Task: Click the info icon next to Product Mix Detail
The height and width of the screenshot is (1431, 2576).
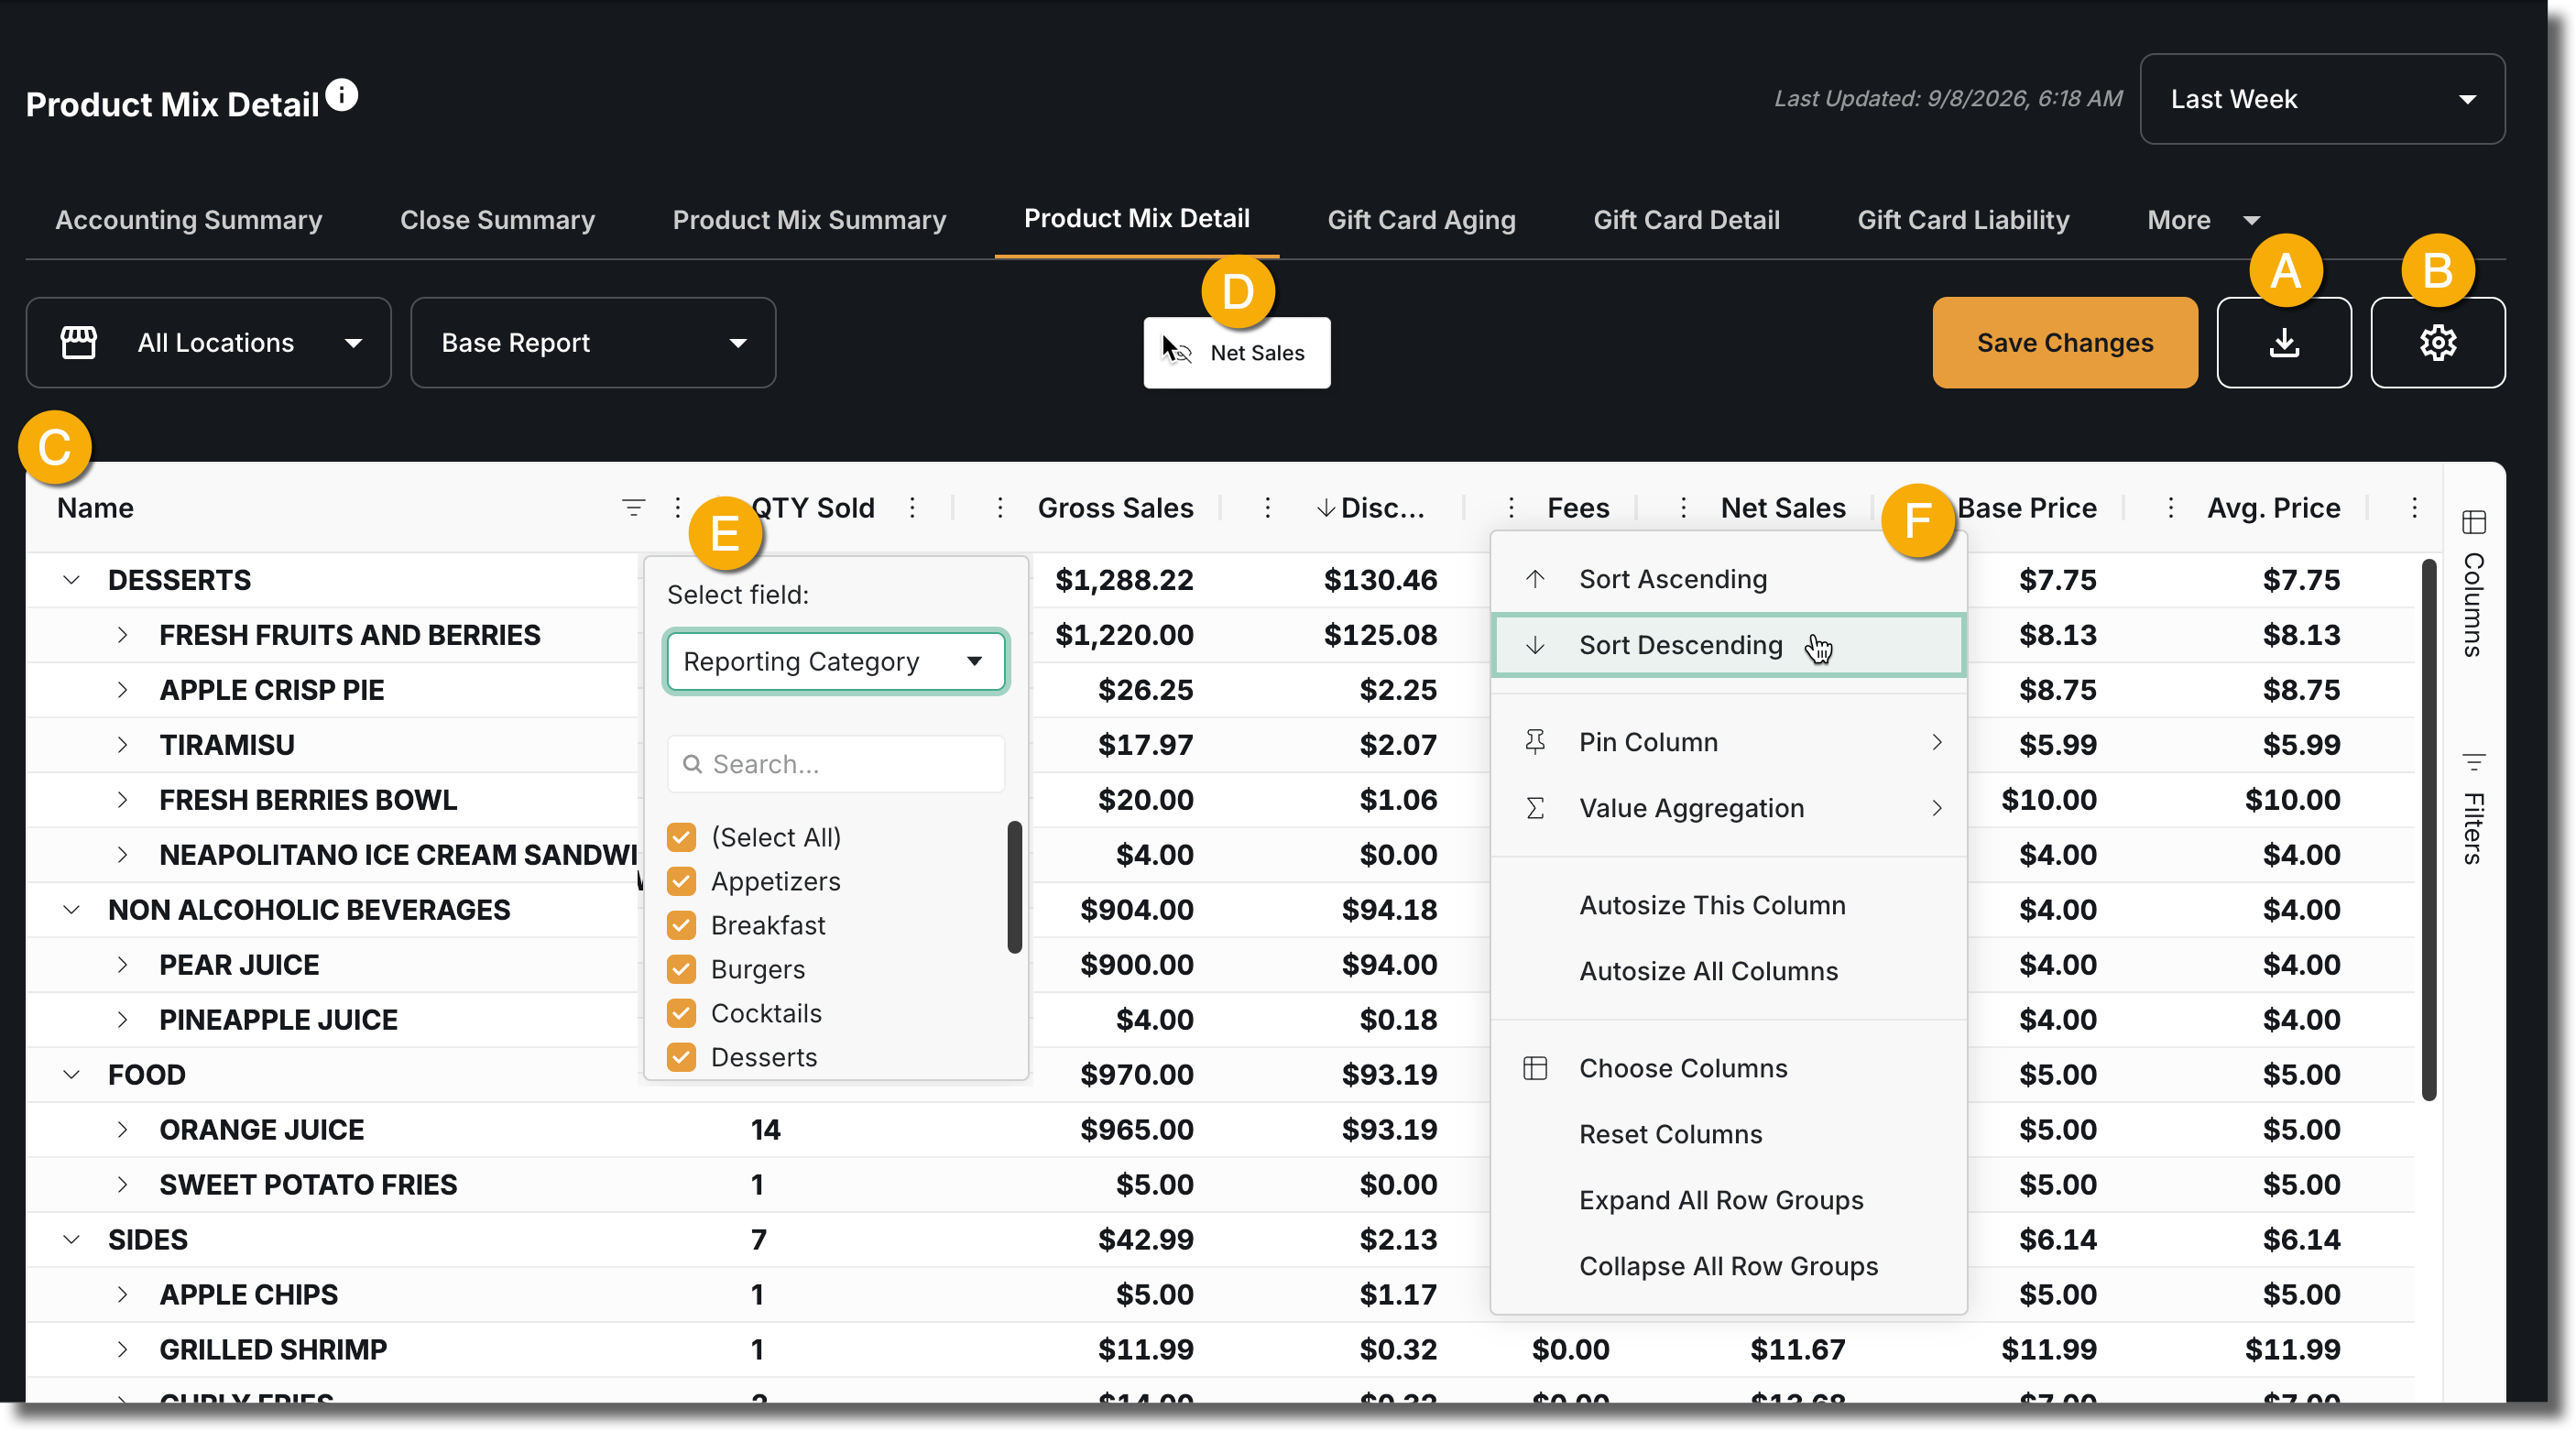Action: 342,95
